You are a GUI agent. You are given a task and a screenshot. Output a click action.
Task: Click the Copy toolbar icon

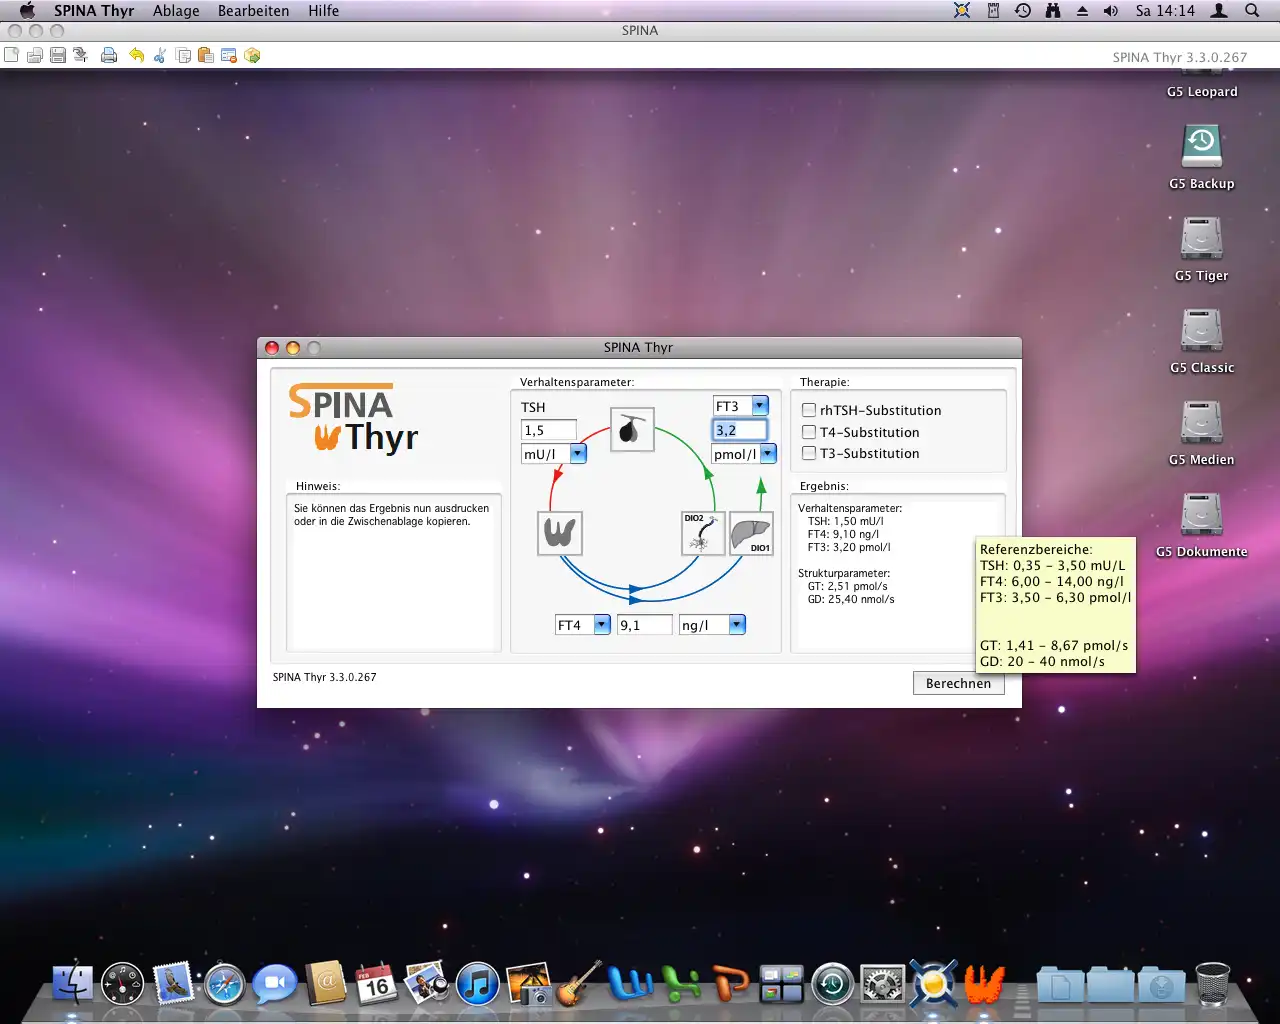pyautogui.click(x=183, y=55)
